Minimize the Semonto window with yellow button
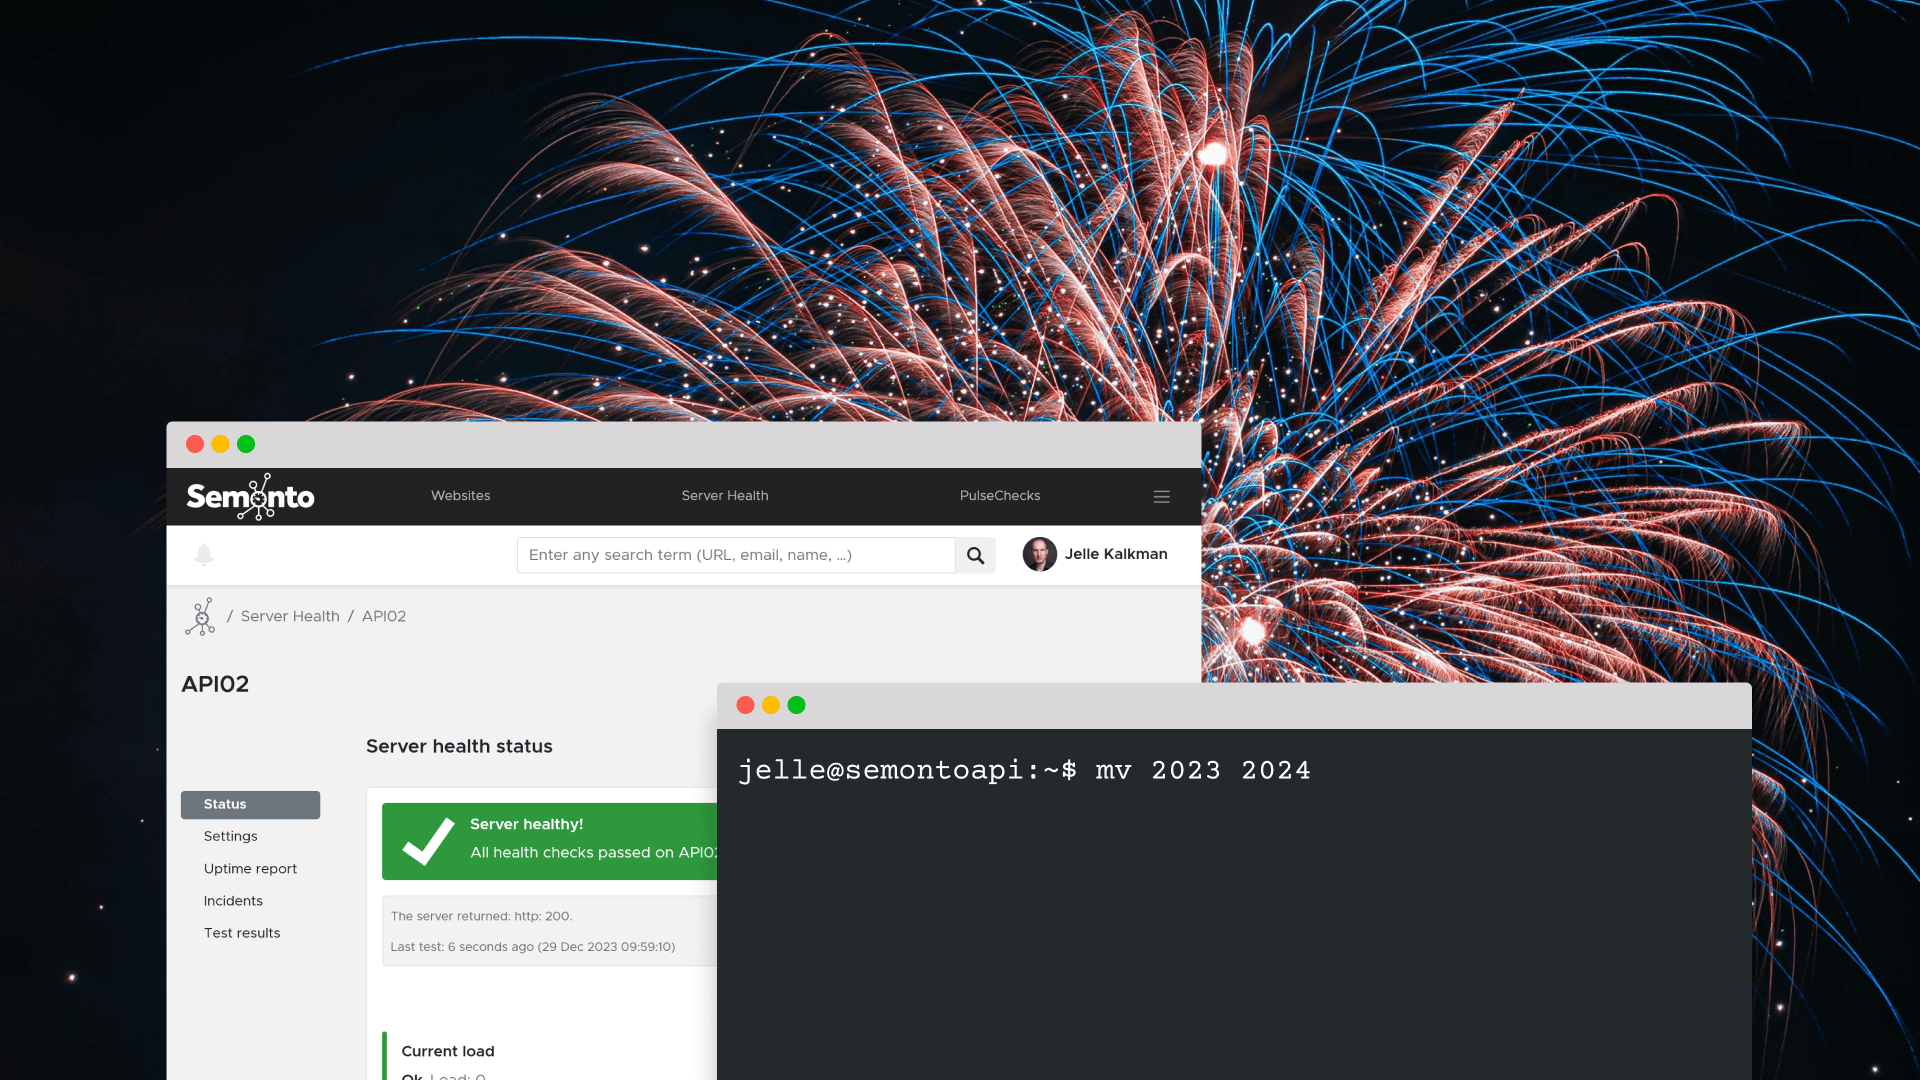 tap(220, 444)
